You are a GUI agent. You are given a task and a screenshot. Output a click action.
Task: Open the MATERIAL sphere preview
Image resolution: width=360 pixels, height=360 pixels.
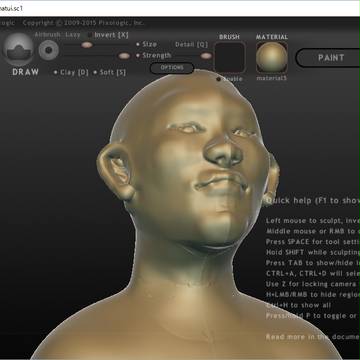272,57
